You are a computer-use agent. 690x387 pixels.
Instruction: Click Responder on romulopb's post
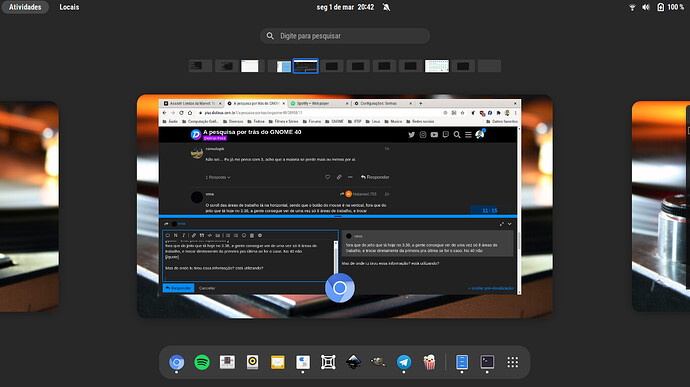point(375,177)
